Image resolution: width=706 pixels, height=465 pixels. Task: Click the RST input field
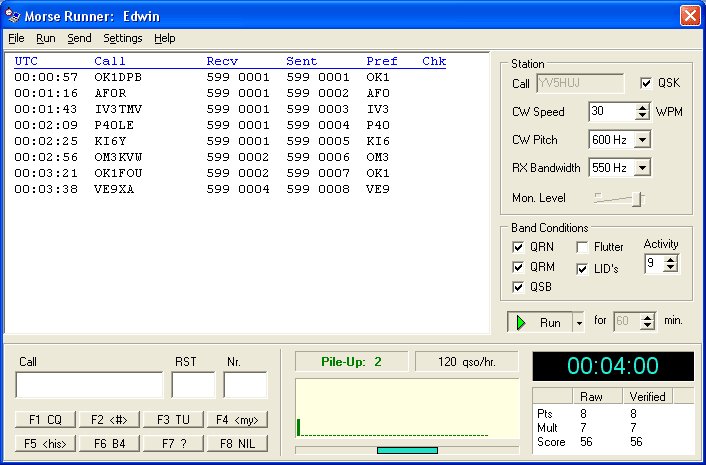pos(193,385)
